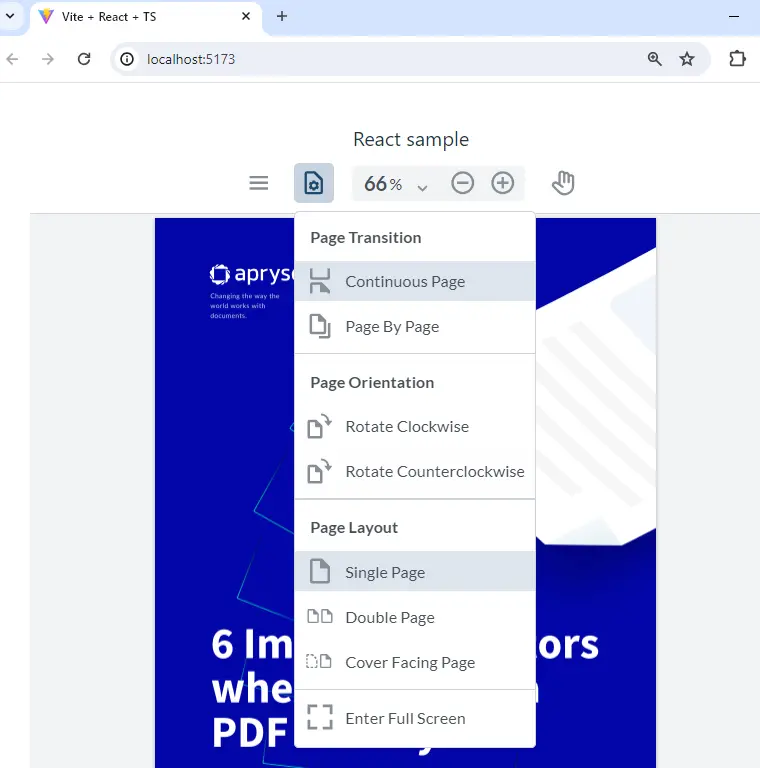The image size is (760, 768).
Task: Open the zoom level dropdown arrow
Action: coord(422,188)
